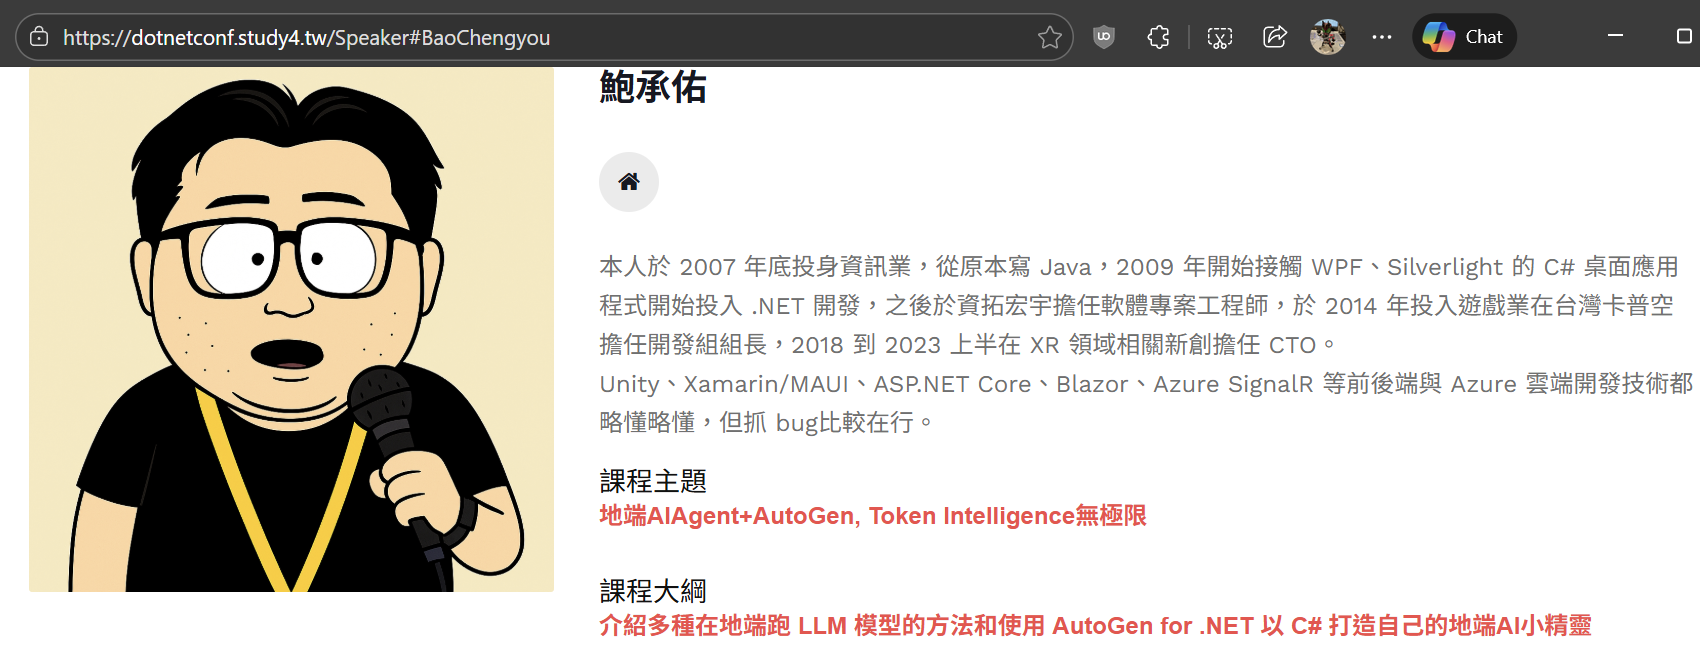Start a screenshot with the capture icon
The height and width of the screenshot is (660, 1700).
point(1220,37)
